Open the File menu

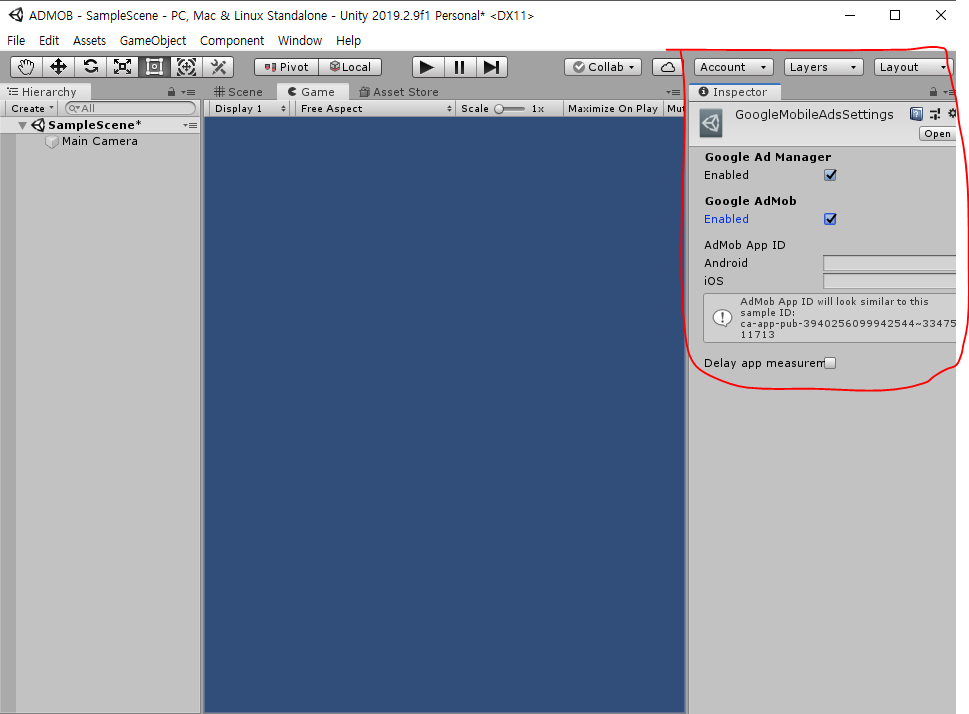[x=16, y=40]
